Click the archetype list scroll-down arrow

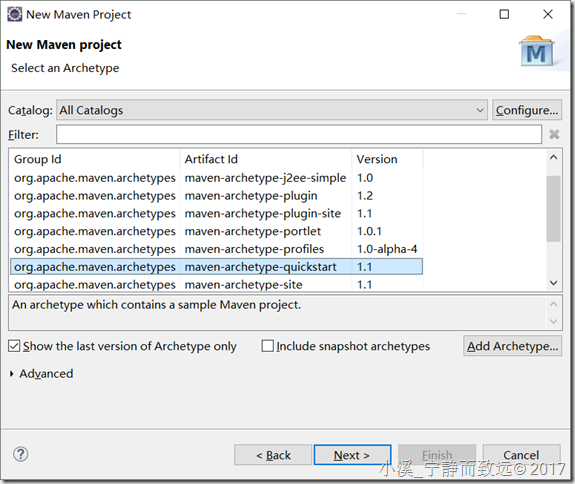click(553, 283)
